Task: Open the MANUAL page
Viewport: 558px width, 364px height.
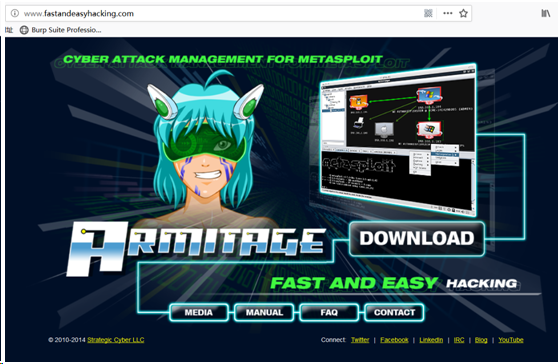Action: (264, 312)
